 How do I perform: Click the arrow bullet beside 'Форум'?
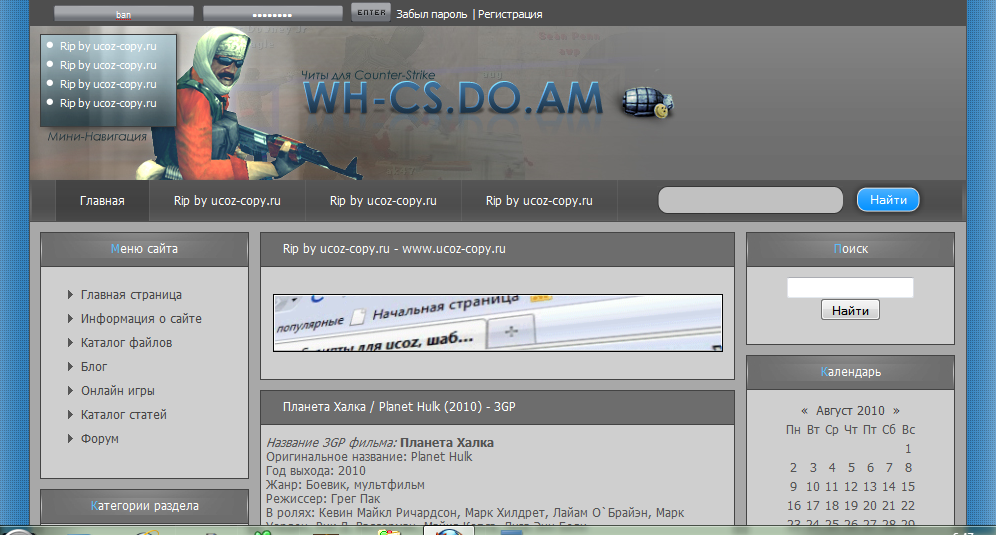point(71,438)
